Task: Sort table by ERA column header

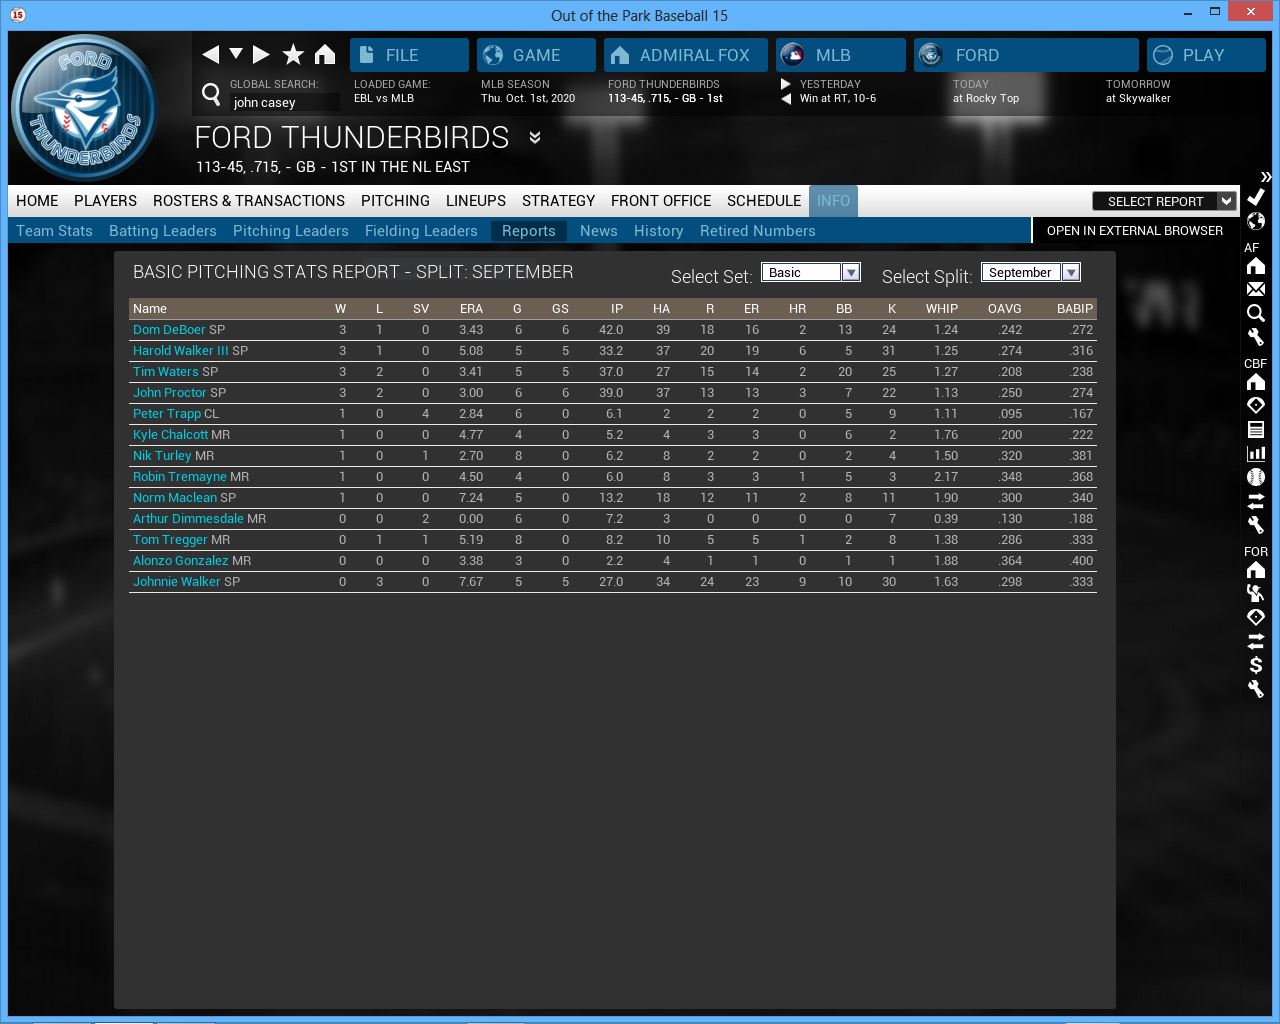Action: pyautogui.click(x=471, y=309)
